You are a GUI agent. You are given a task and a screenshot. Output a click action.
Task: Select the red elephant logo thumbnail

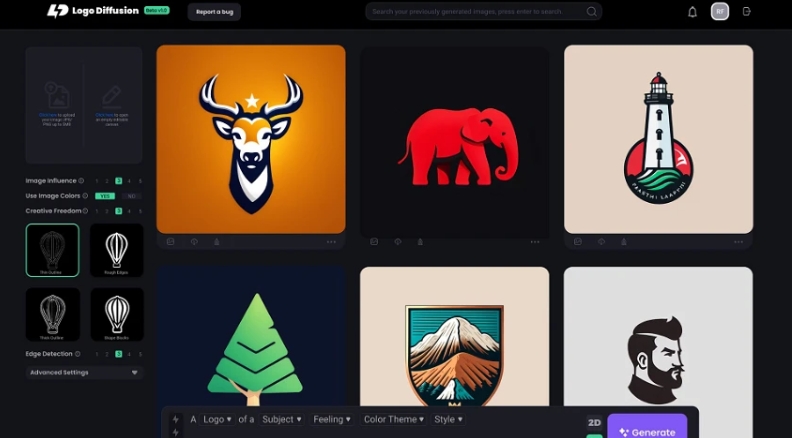coord(454,140)
